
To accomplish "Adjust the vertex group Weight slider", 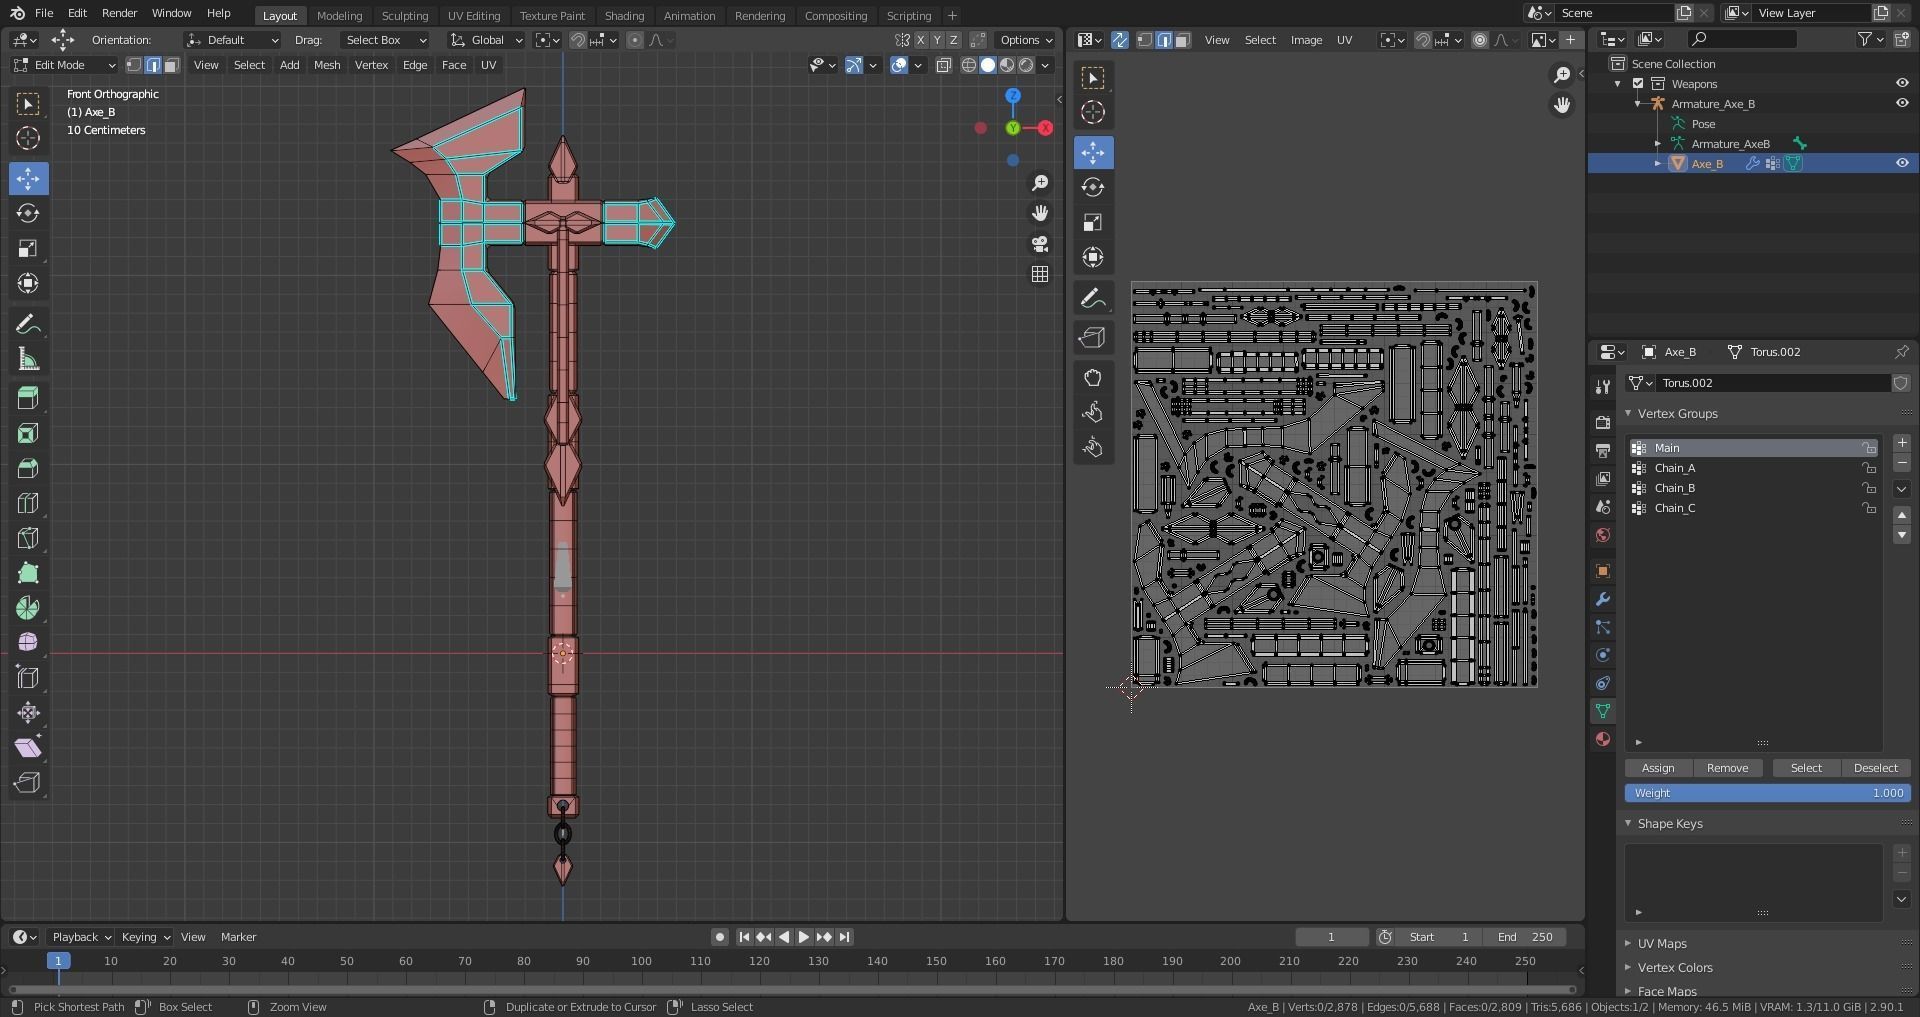I will pyautogui.click(x=1768, y=793).
